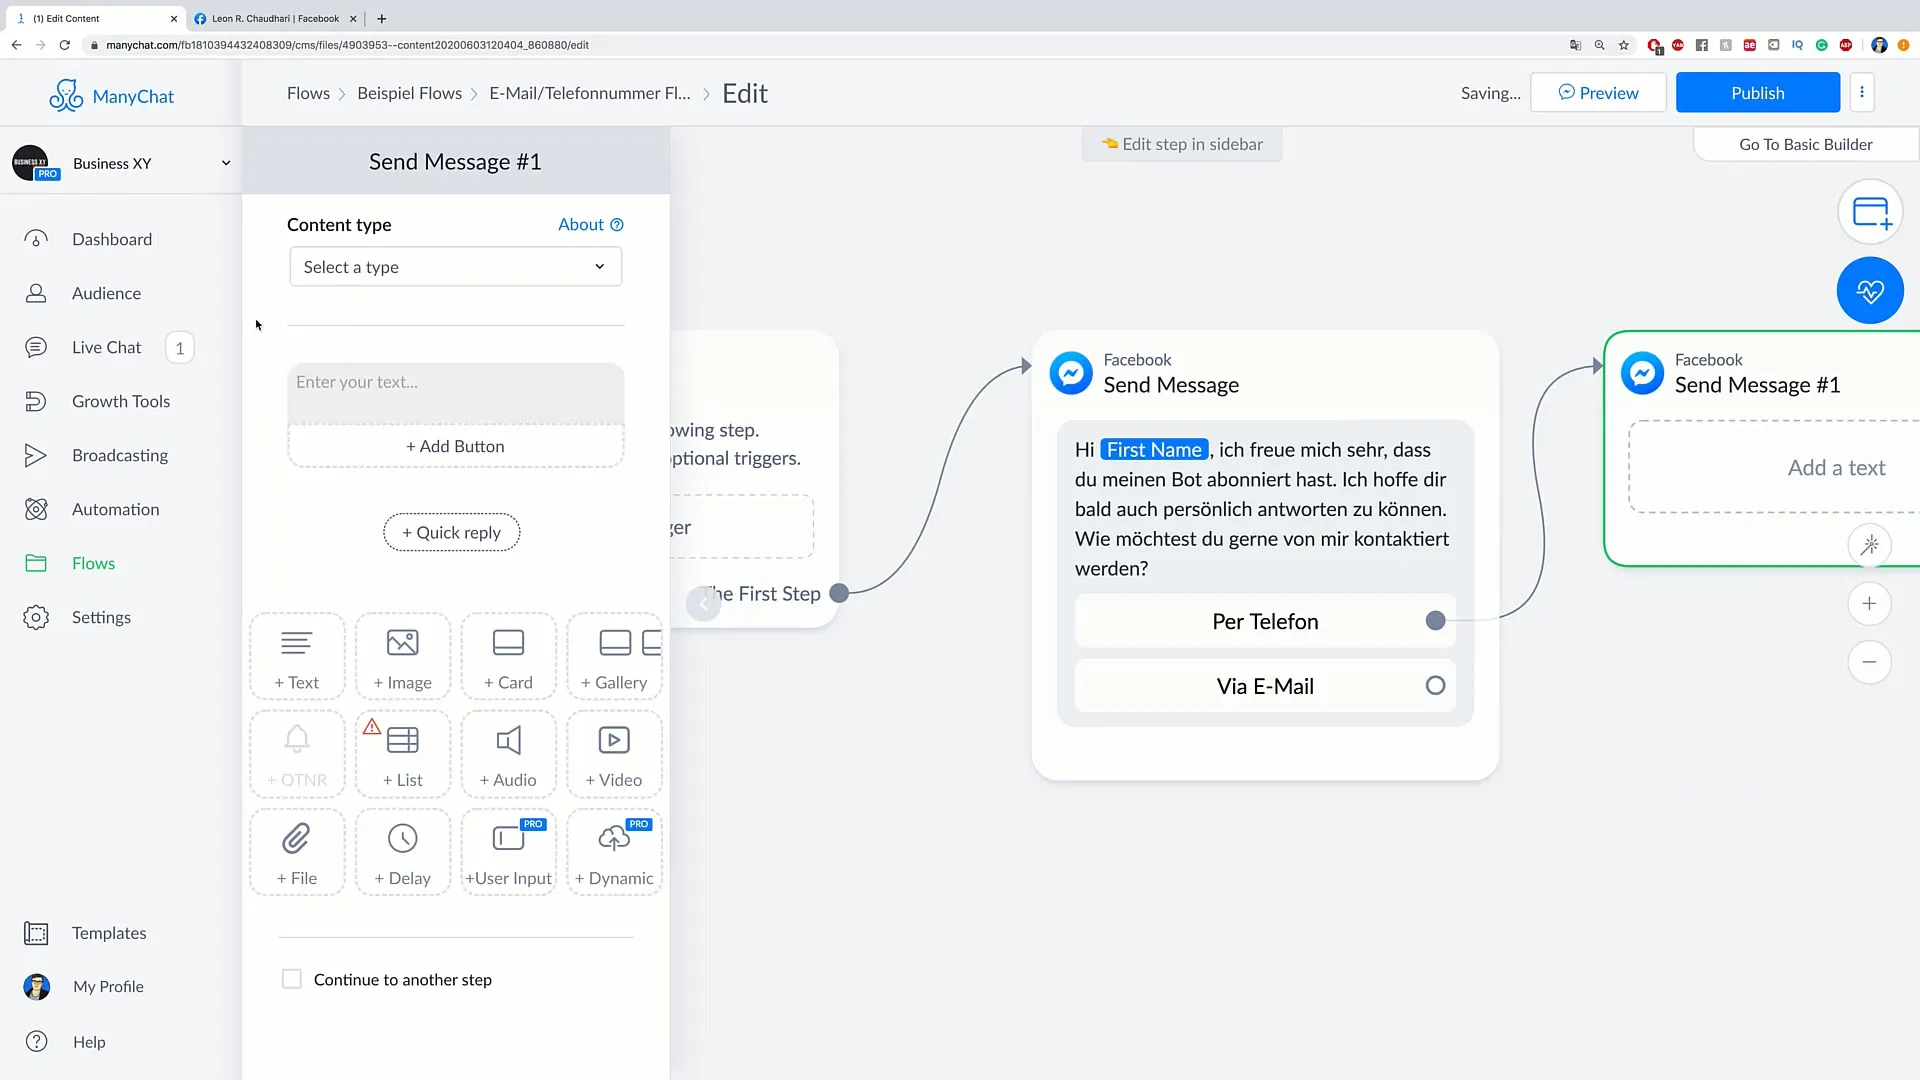
Task: Open the Flows navigation menu item
Action: pos(94,563)
